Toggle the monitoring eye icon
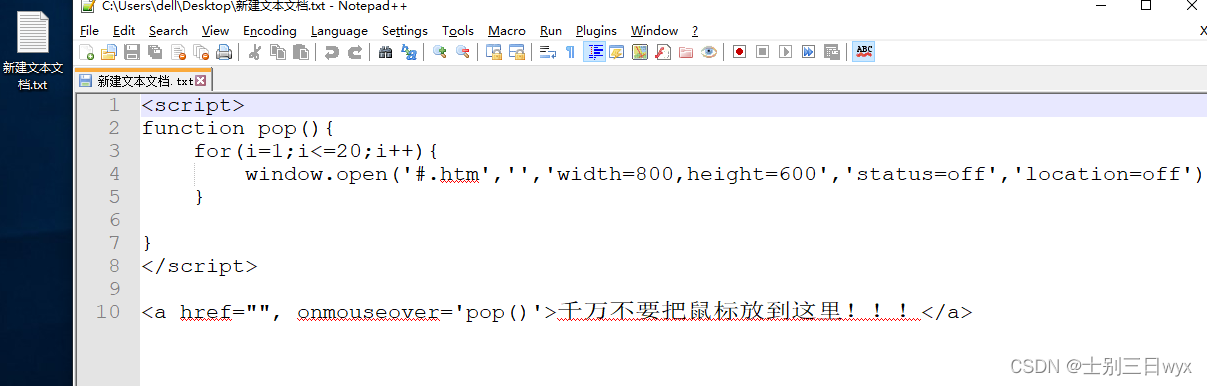Screen dimensions: 1207x386 pyautogui.click(x=709, y=52)
